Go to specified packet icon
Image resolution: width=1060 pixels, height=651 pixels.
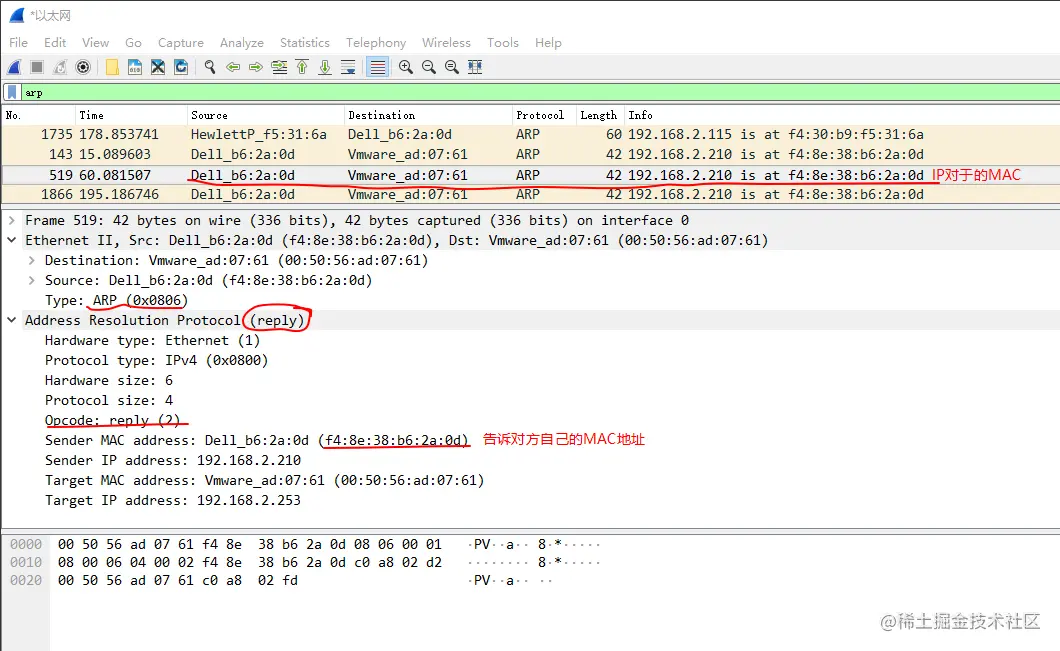[x=279, y=67]
